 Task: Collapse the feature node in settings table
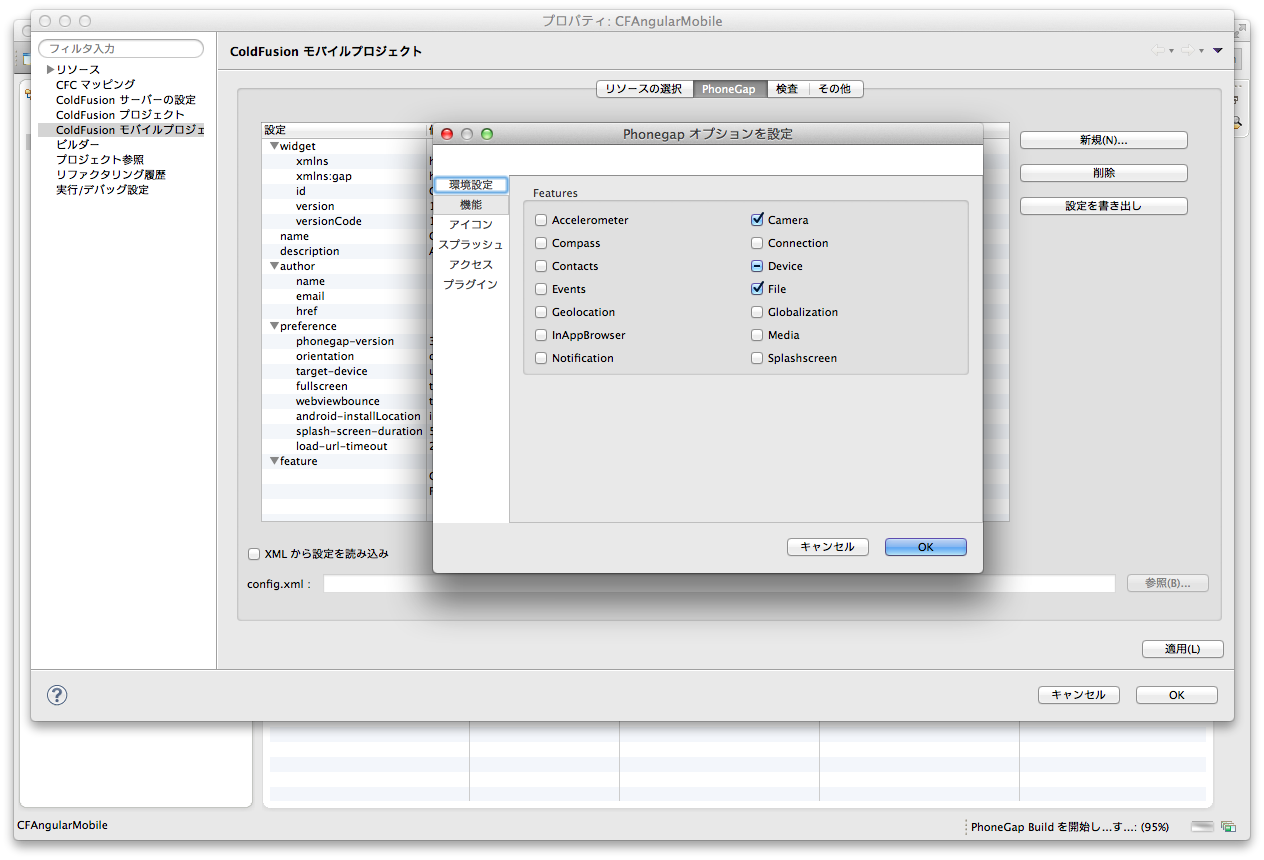click(274, 461)
